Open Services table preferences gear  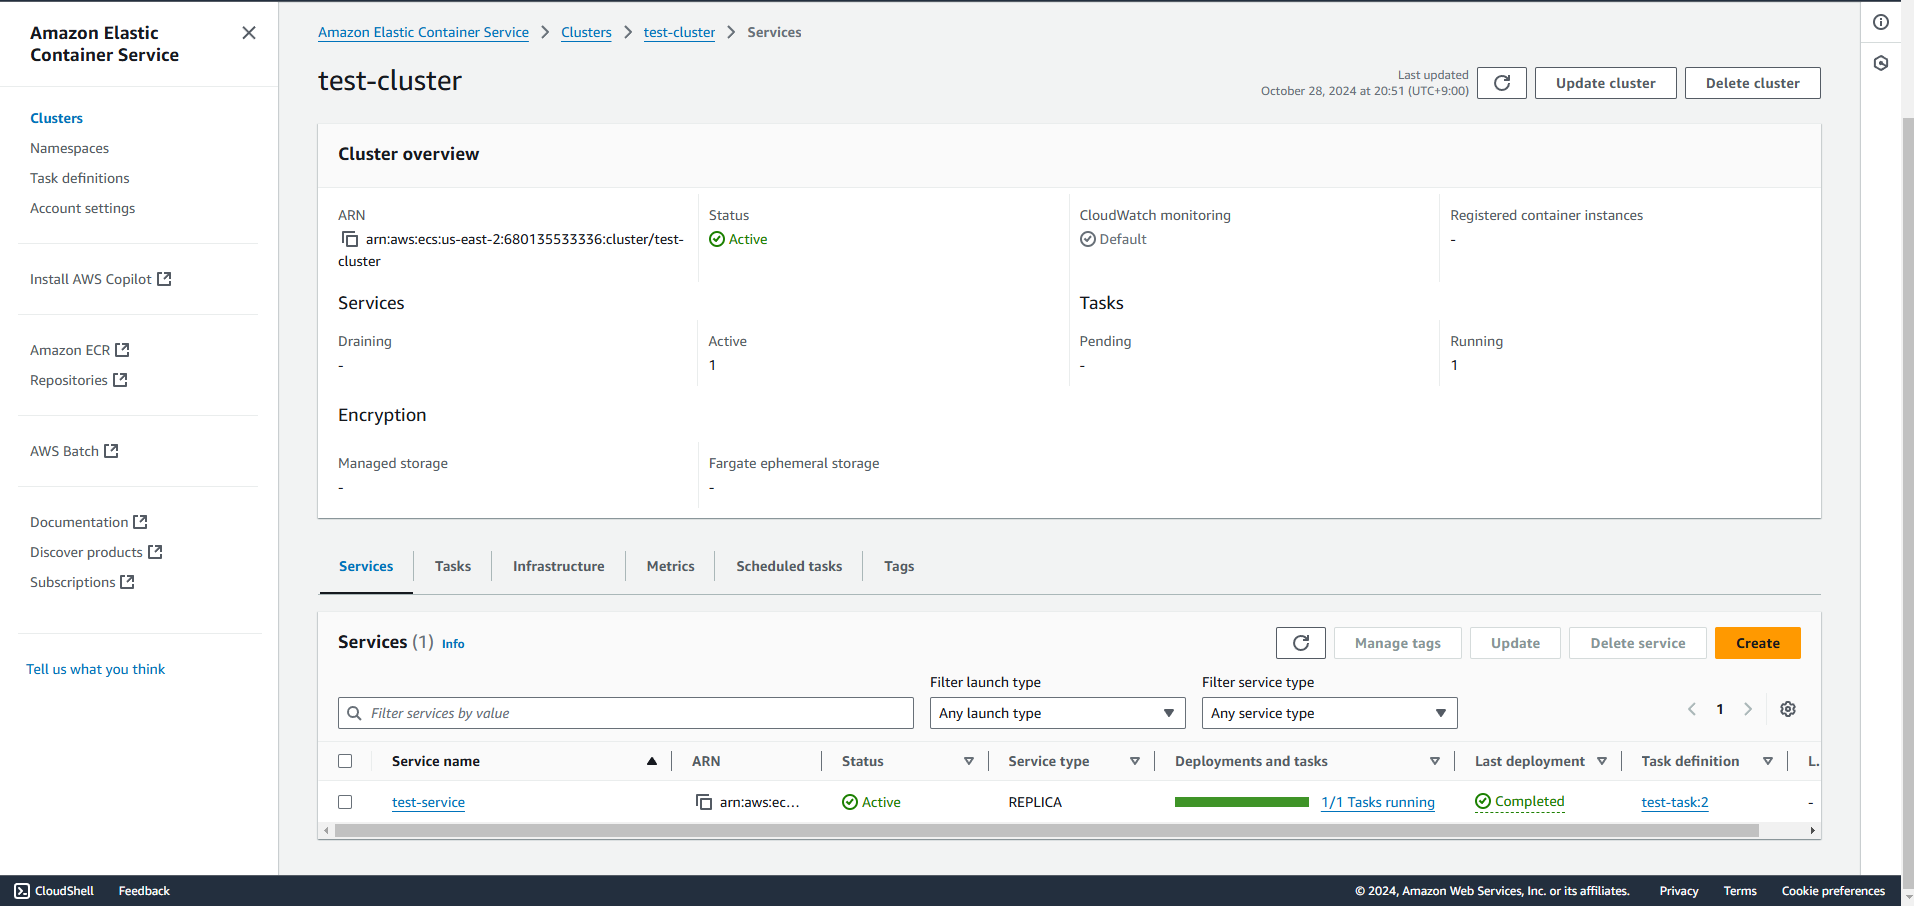pyautogui.click(x=1788, y=709)
